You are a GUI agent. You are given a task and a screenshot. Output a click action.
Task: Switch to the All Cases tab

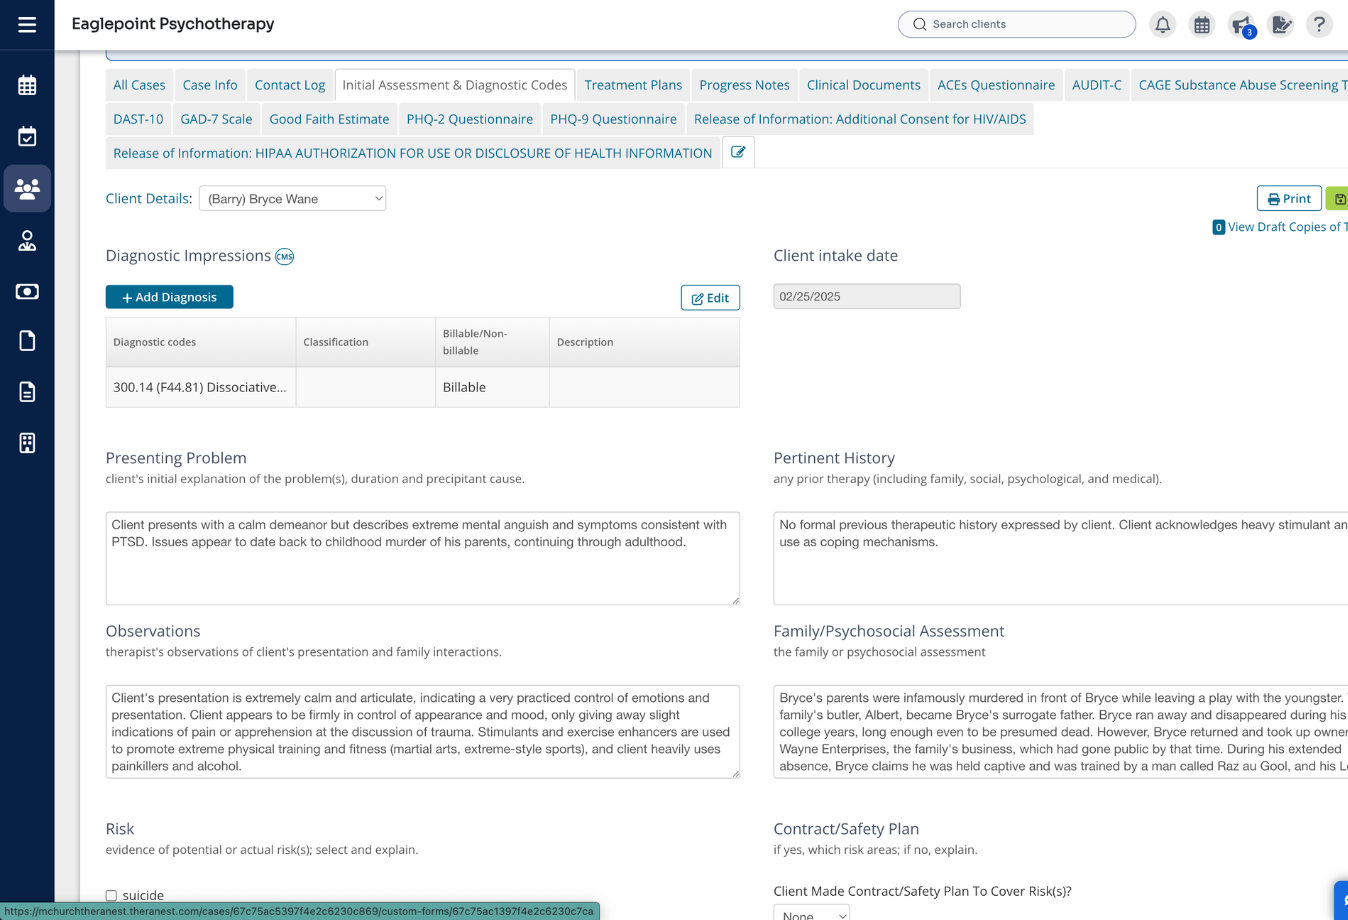[x=139, y=85]
